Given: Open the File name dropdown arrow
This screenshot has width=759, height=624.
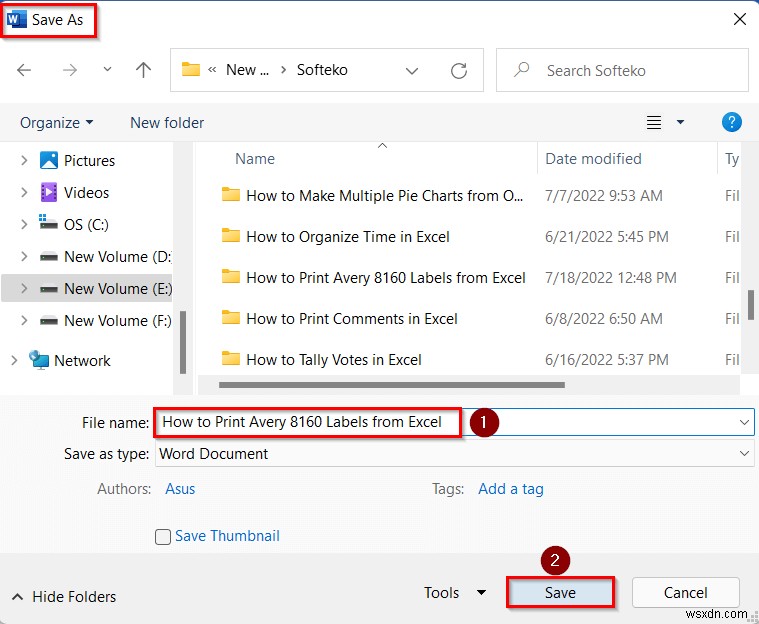Looking at the screenshot, I should point(744,422).
